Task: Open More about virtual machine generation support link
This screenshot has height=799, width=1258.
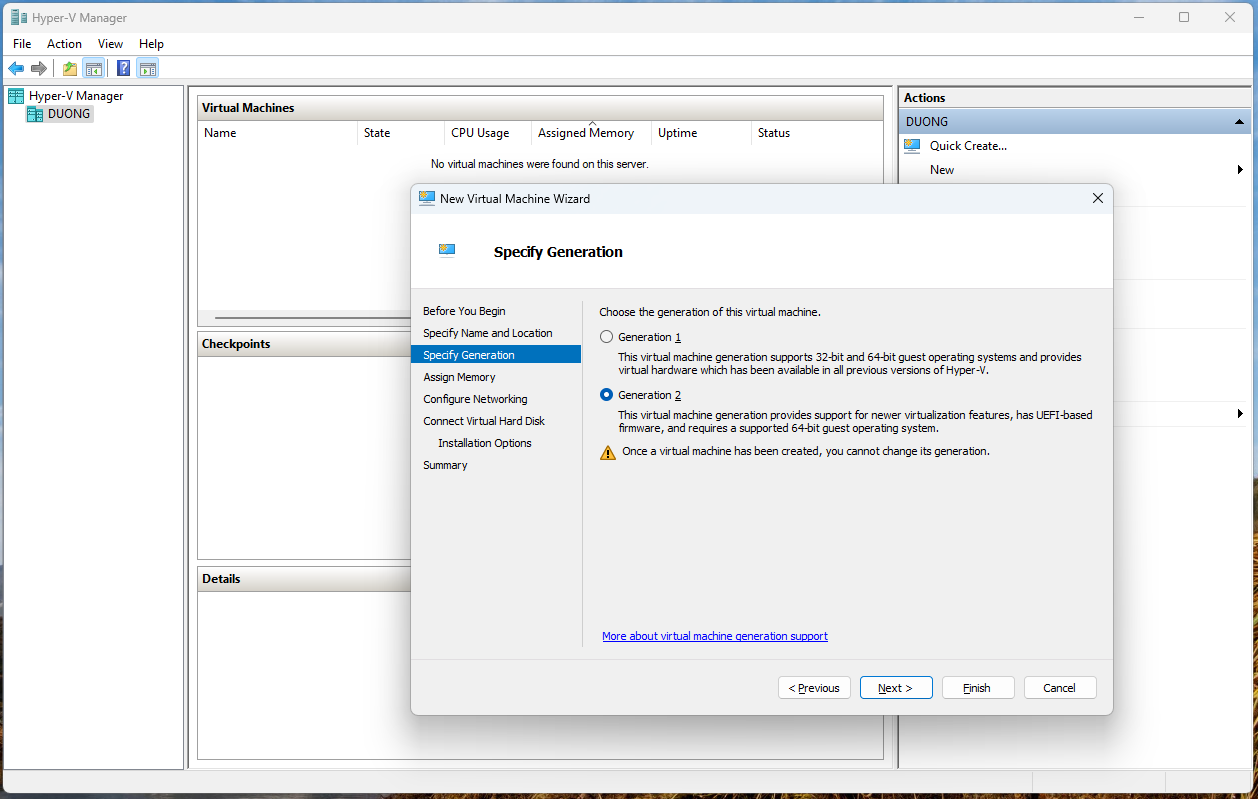Action: coord(715,636)
